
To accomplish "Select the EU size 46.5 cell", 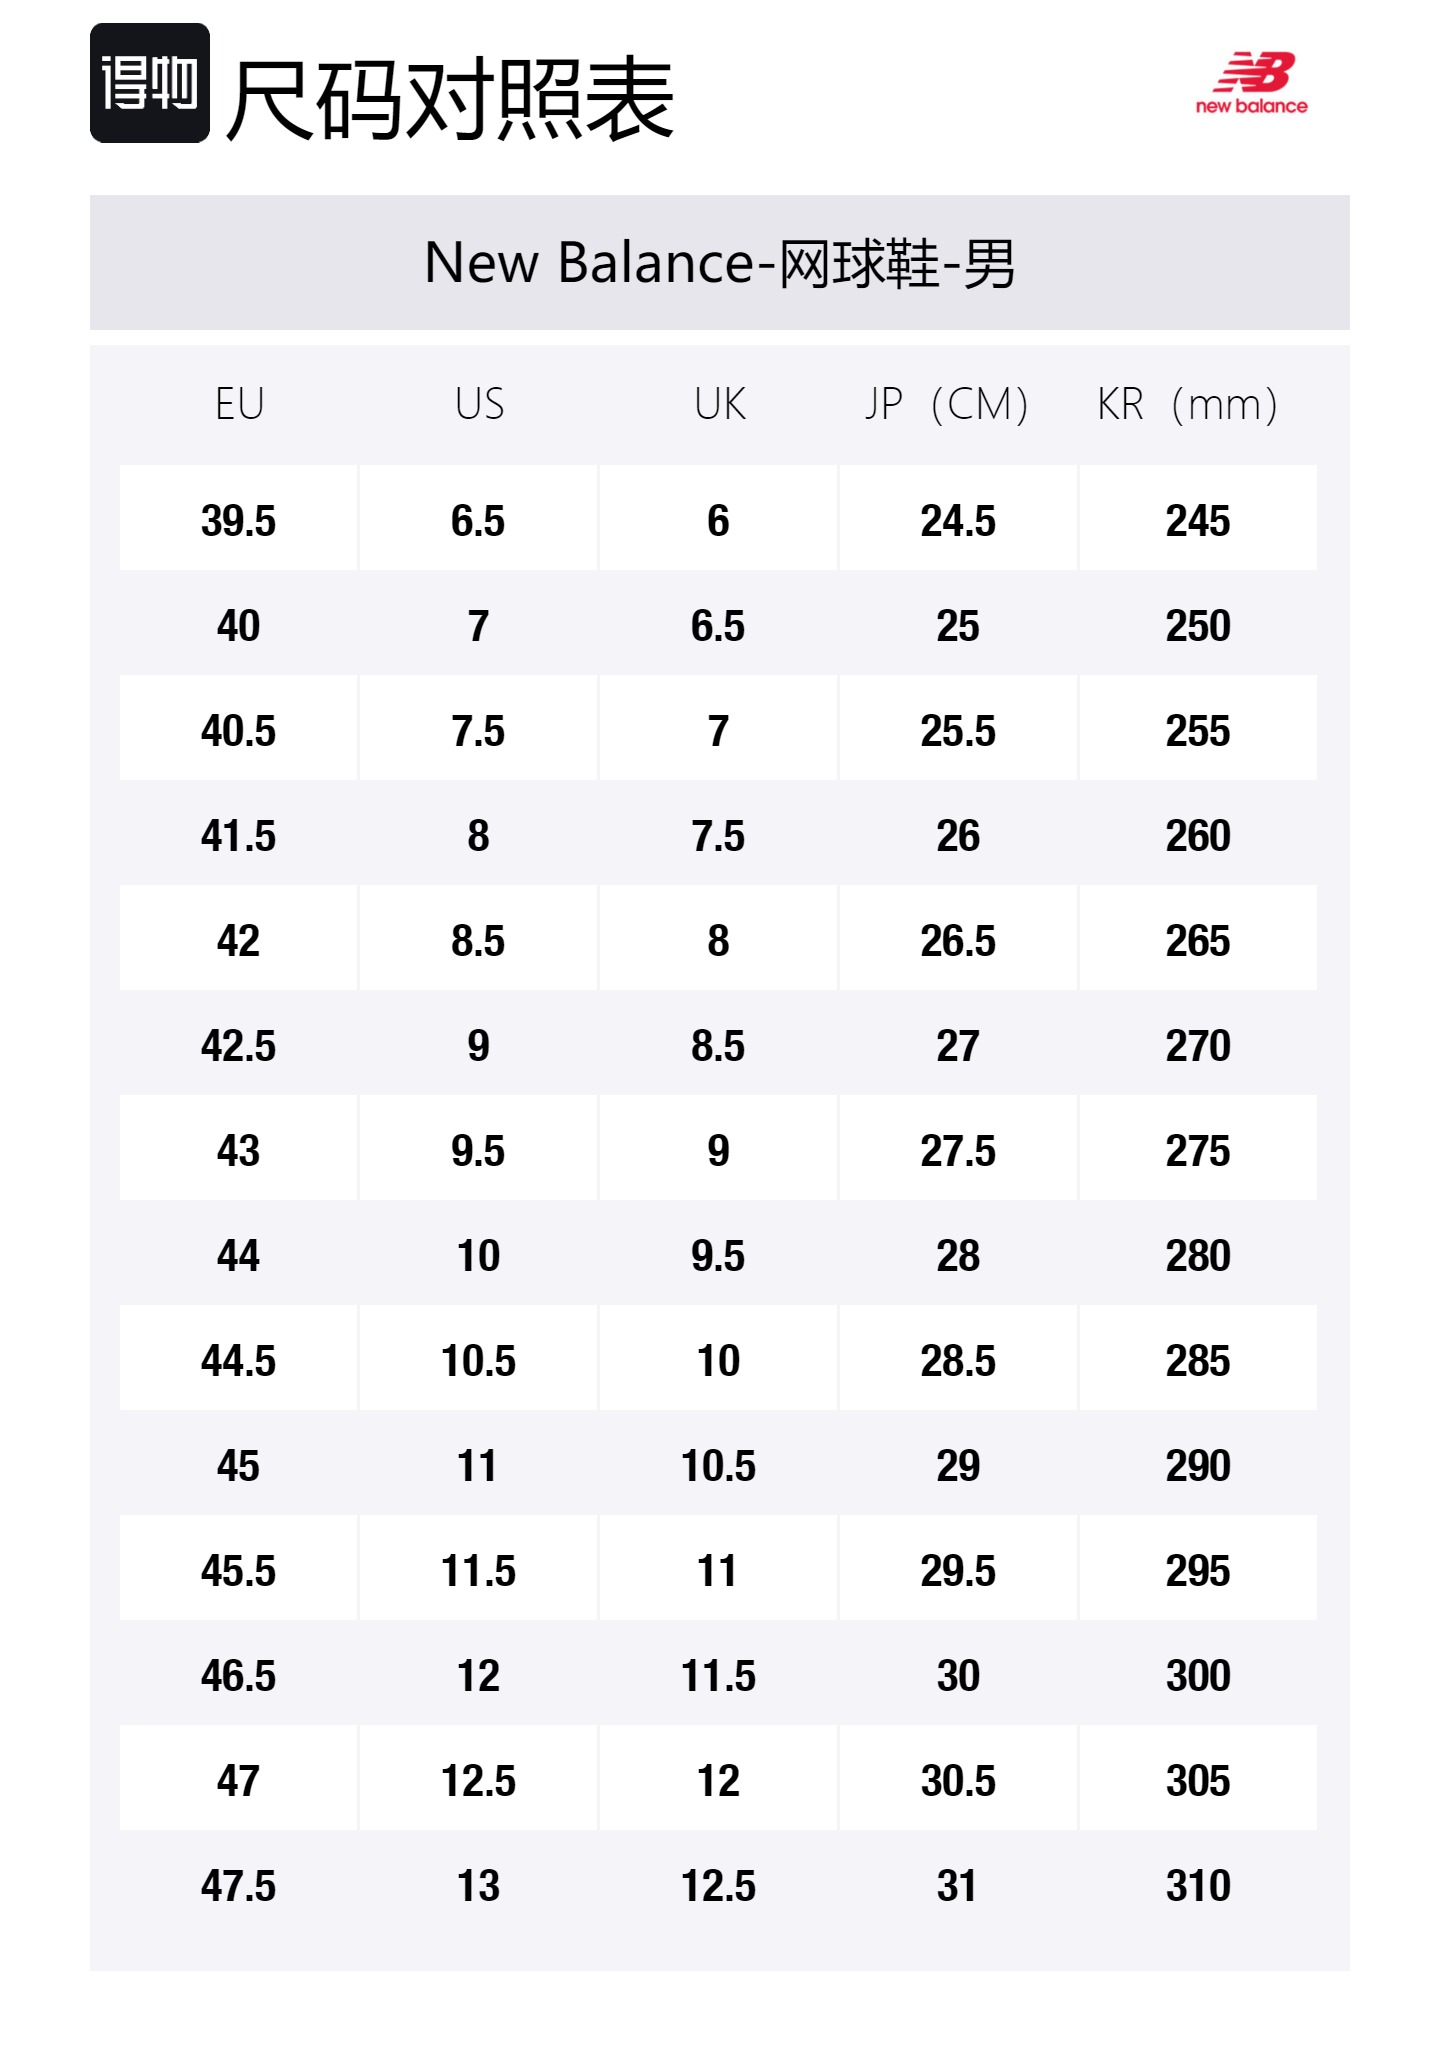I will coord(238,1676).
